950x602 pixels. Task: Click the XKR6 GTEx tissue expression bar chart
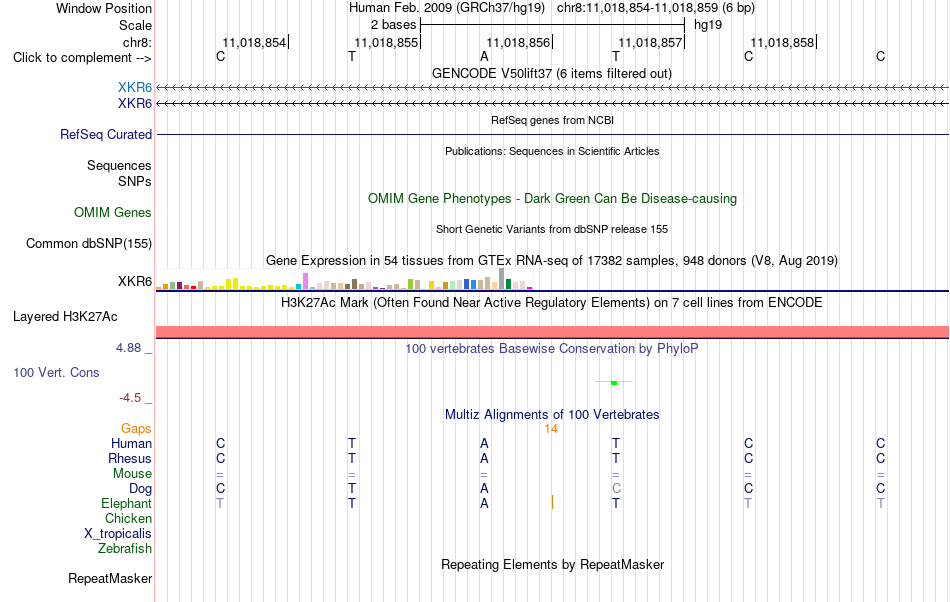(344, 279)
